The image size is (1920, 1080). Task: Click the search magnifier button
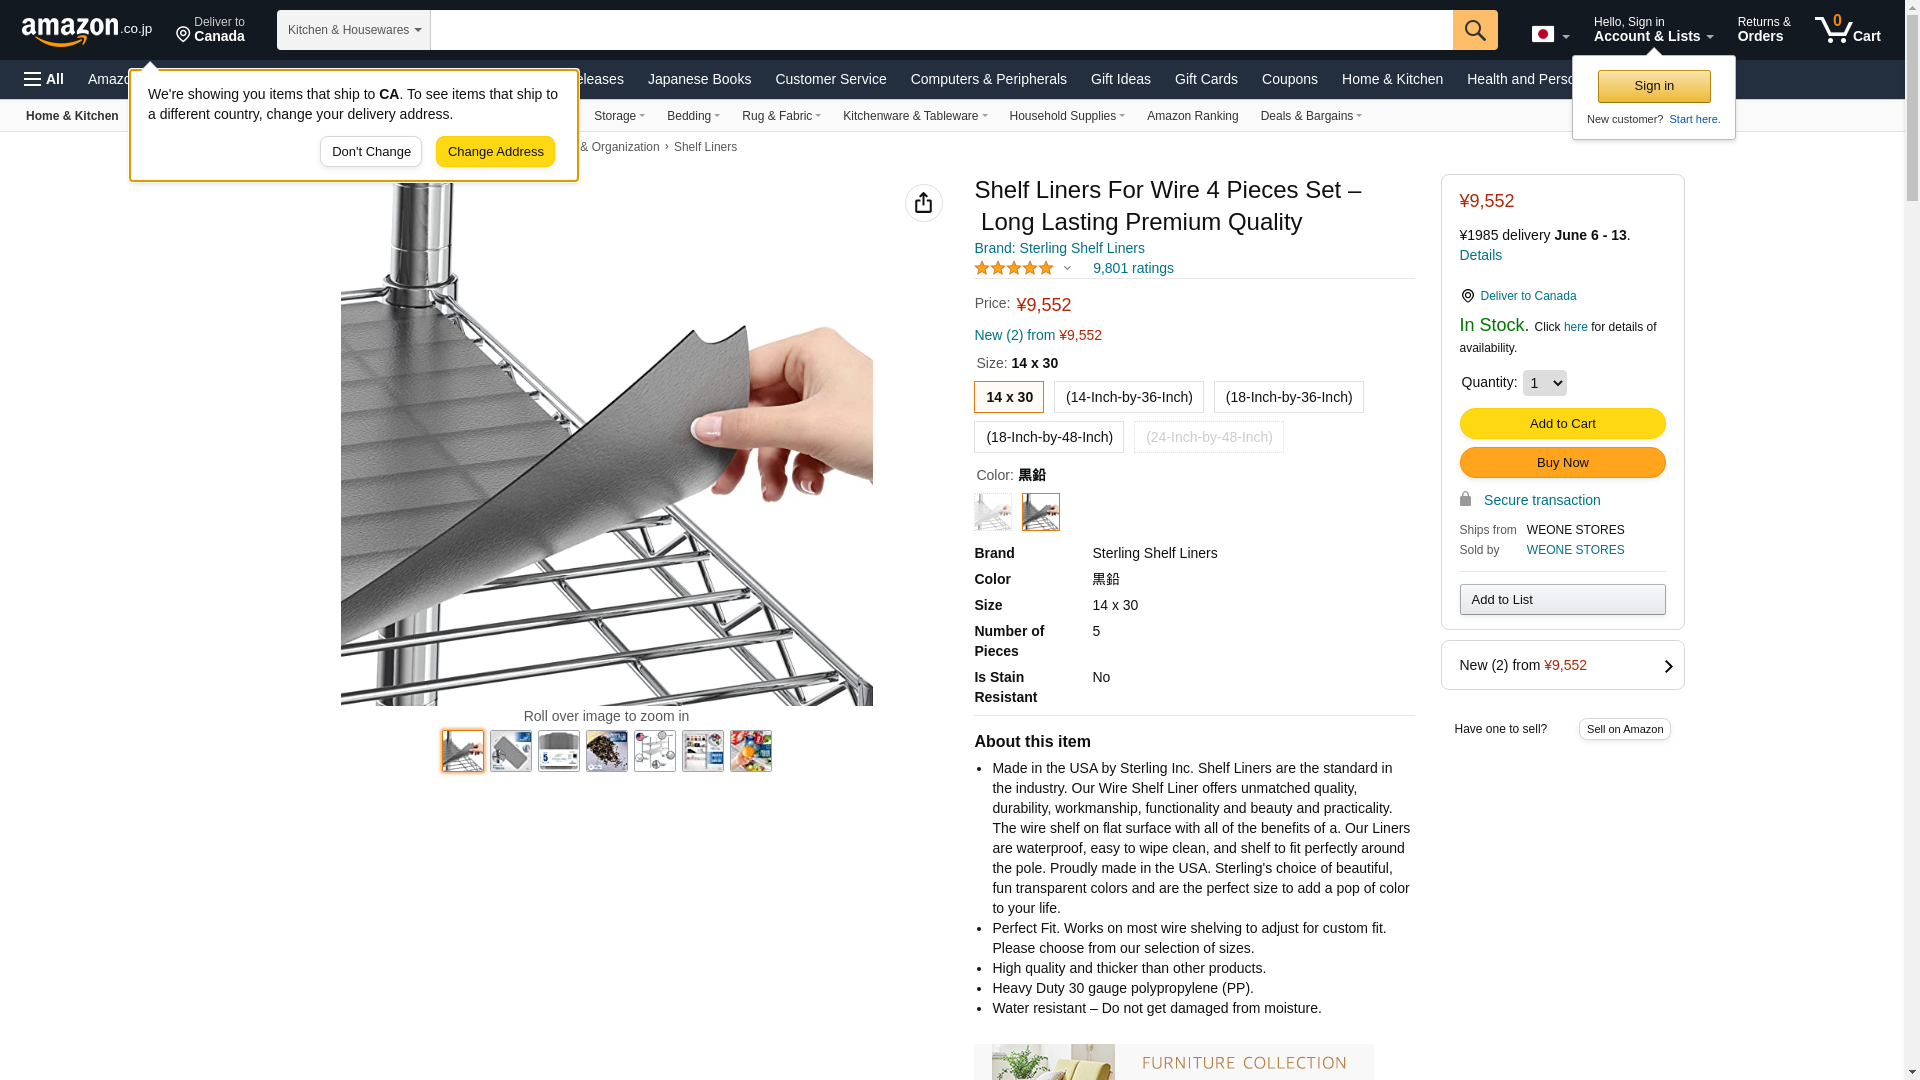[1475, 30]
